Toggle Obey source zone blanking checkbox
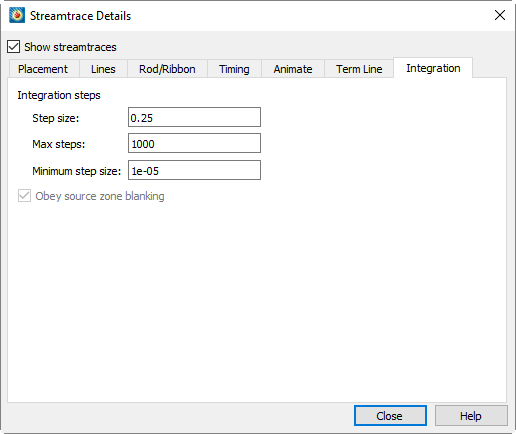 point(24,196)
